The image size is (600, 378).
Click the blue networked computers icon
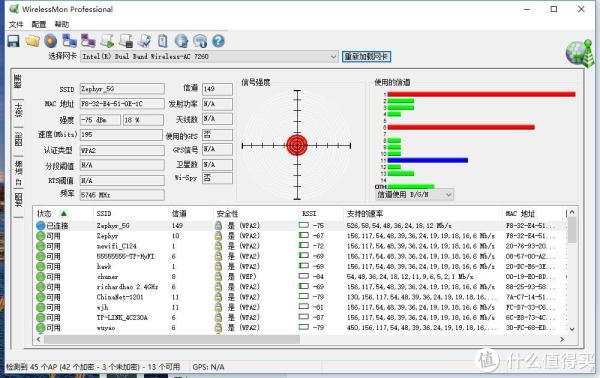[69, 41]
